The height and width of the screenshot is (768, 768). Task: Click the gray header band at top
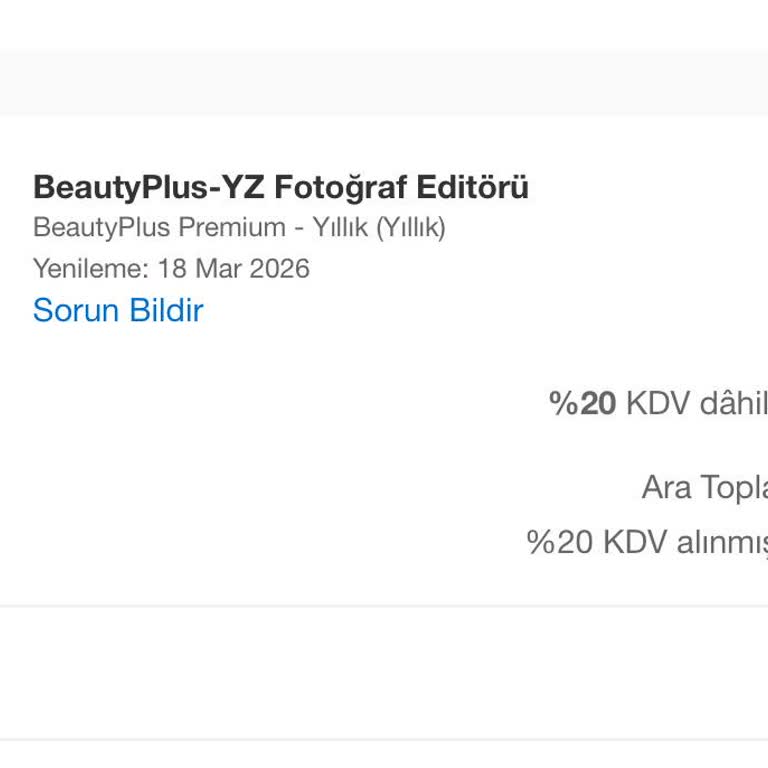(384, 82)
